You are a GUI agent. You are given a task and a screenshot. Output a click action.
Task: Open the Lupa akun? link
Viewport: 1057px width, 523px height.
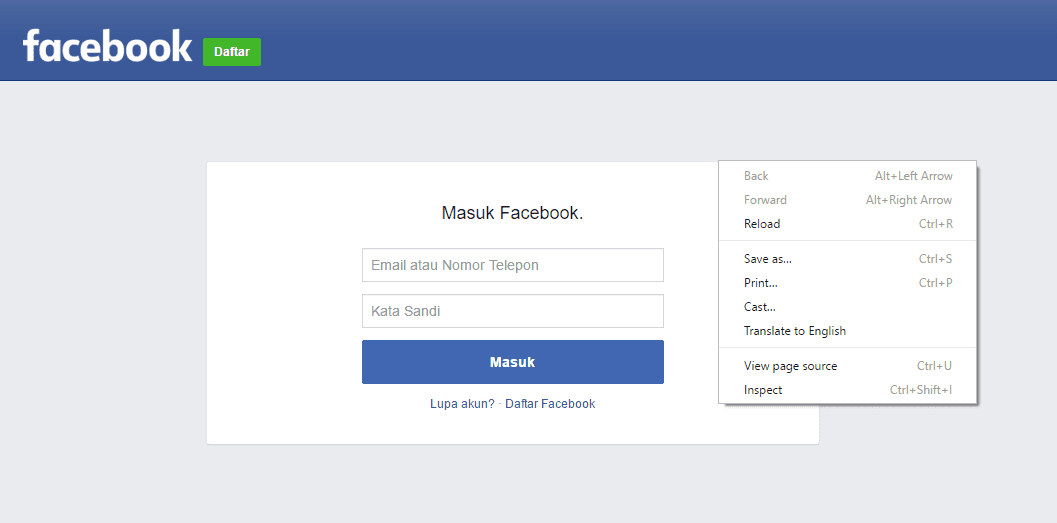click(x=461, y=404)
